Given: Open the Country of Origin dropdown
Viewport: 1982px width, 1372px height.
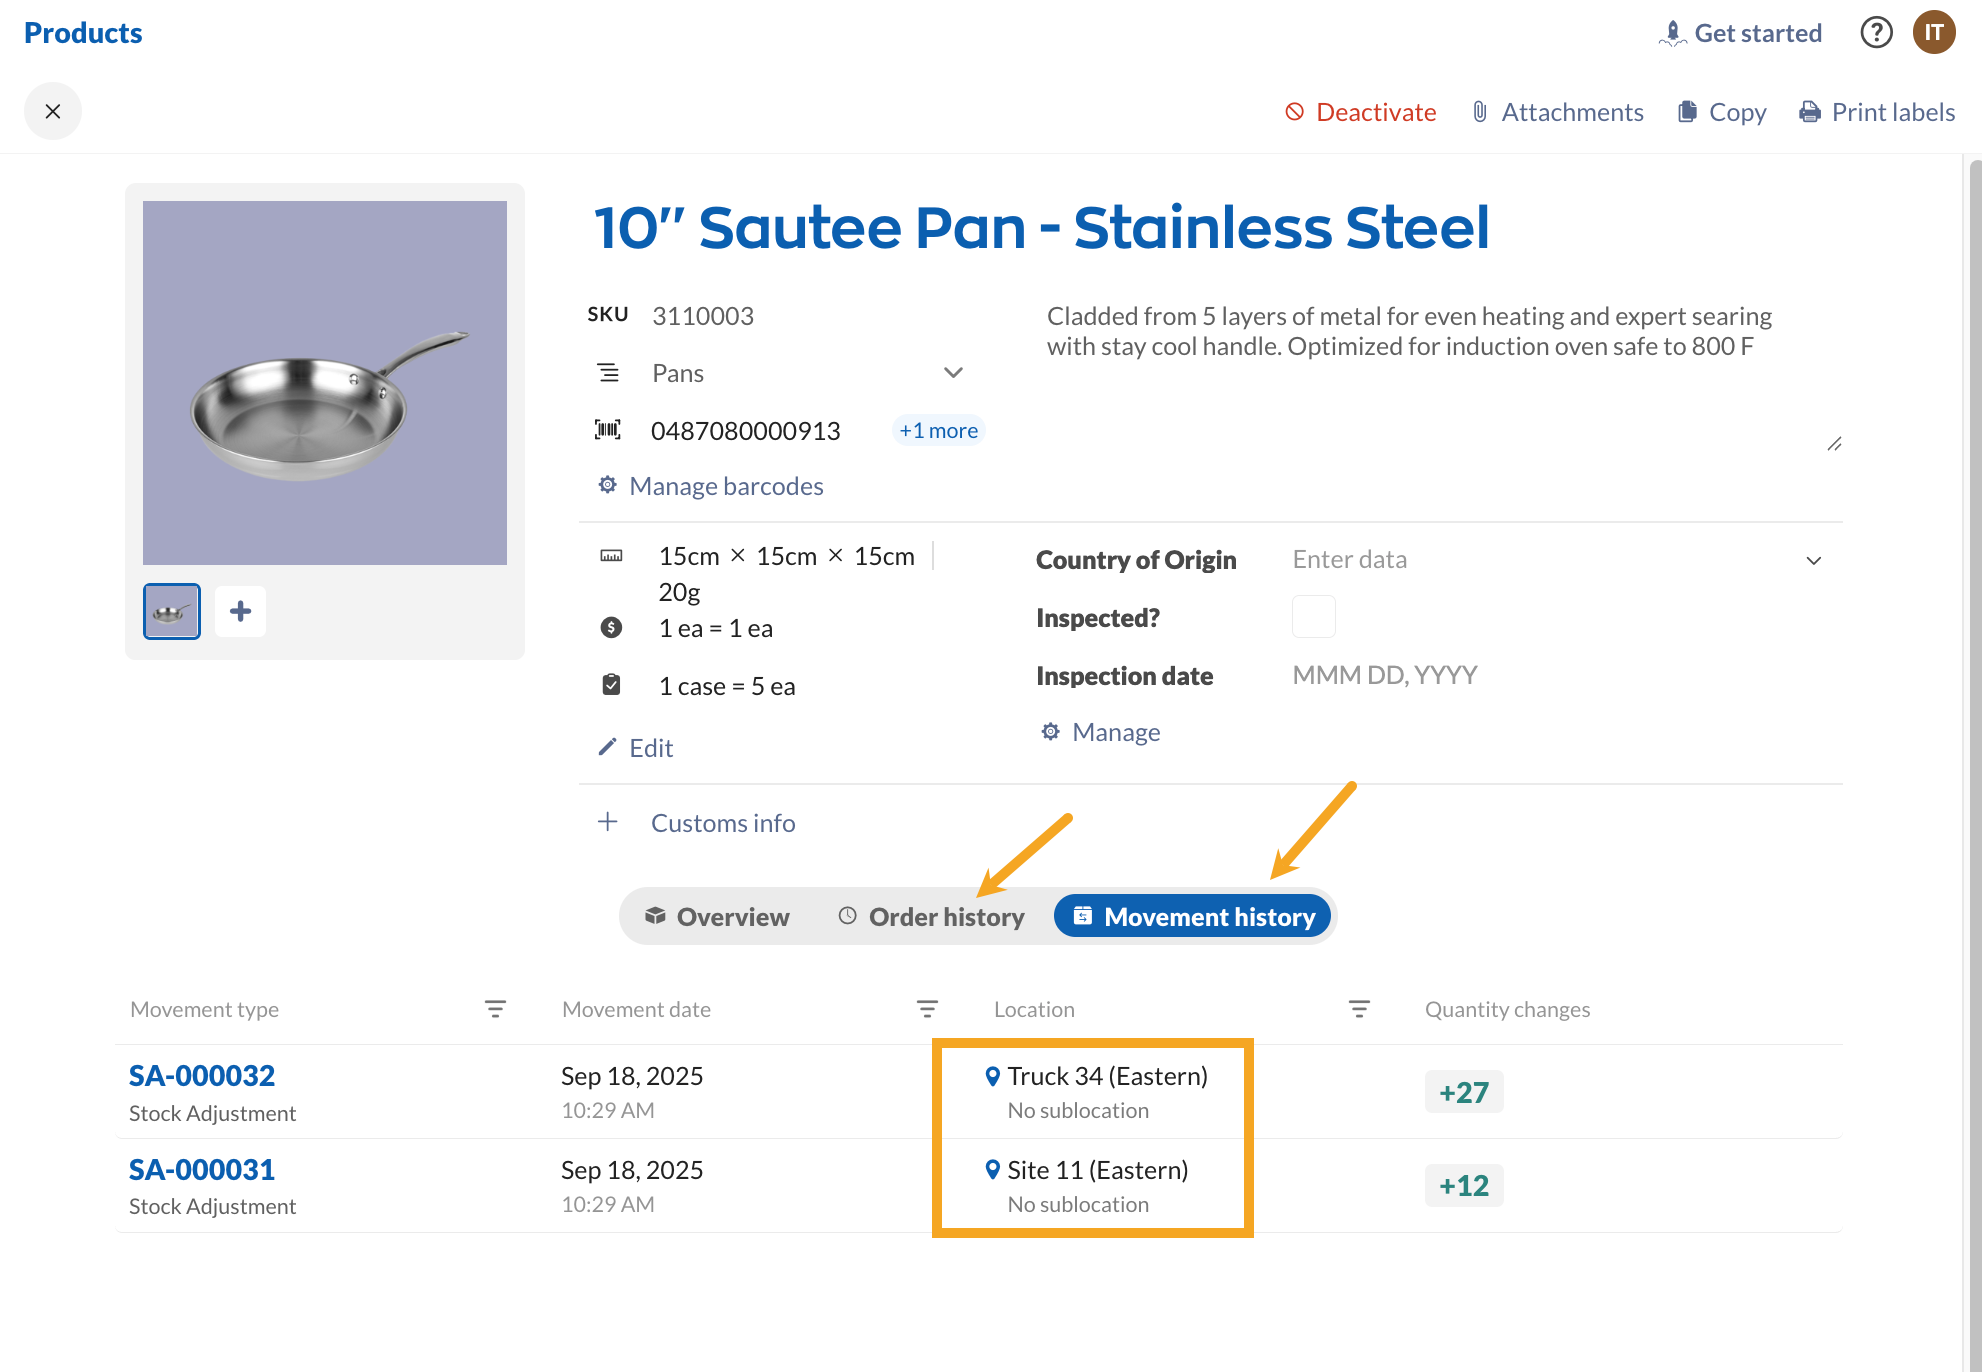Looking at the screenshot, I should click(x=1813, y=560).
